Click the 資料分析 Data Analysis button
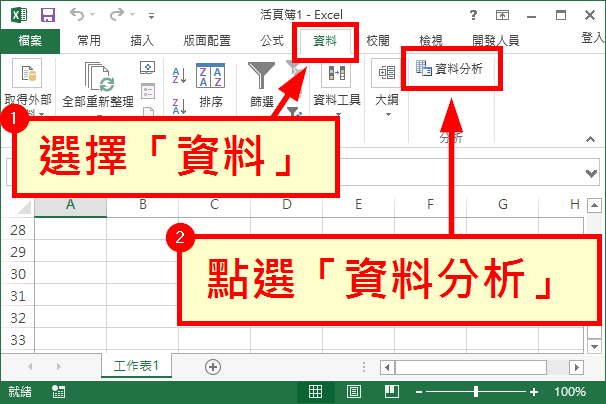The height and width of the screenshot is (404, 606). [449, 68]
